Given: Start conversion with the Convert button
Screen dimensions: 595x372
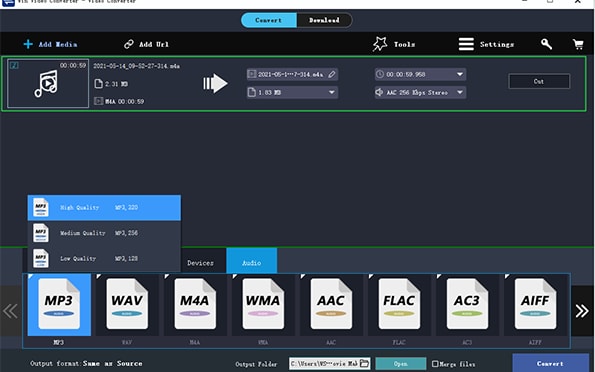Looking at the screenshot, I should (551, 363).
